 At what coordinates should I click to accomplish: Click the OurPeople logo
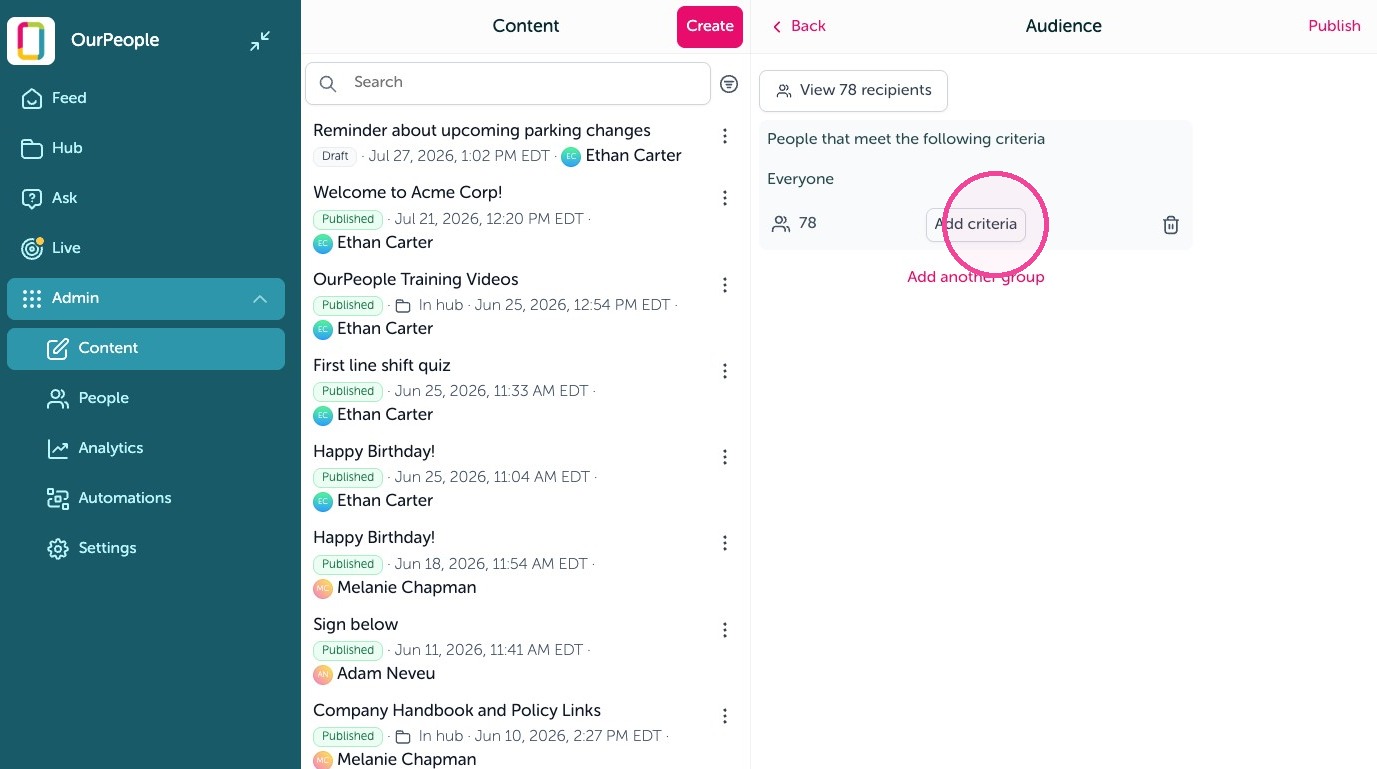tap(31, 41)
